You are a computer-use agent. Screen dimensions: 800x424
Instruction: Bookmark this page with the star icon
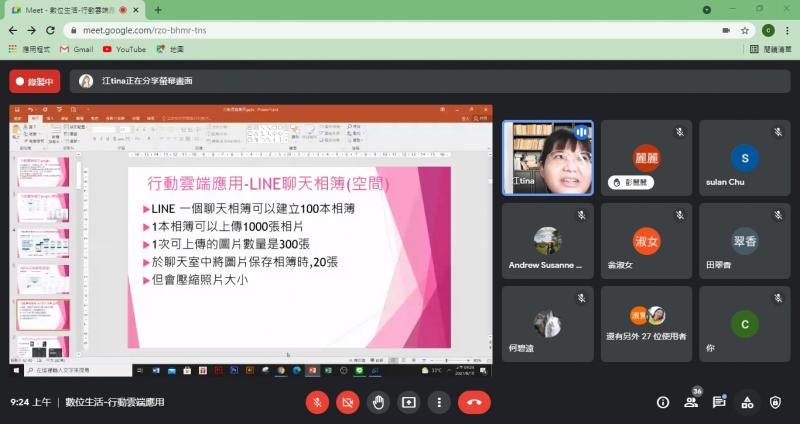pos(745,31)
